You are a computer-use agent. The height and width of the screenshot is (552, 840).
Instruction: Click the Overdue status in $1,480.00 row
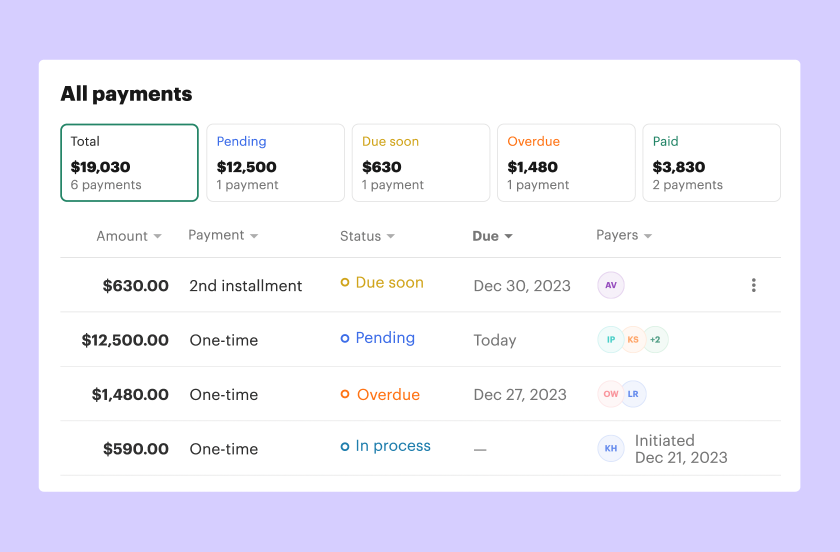[387, 395]
